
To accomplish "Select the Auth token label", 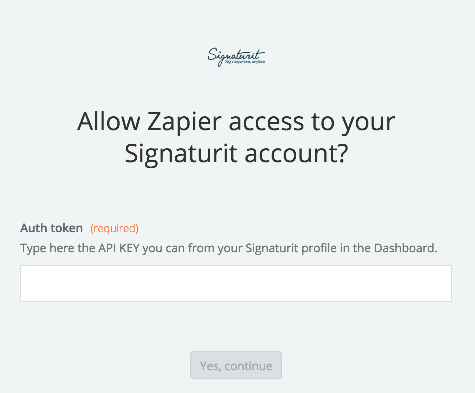I will tap(51, 228).
